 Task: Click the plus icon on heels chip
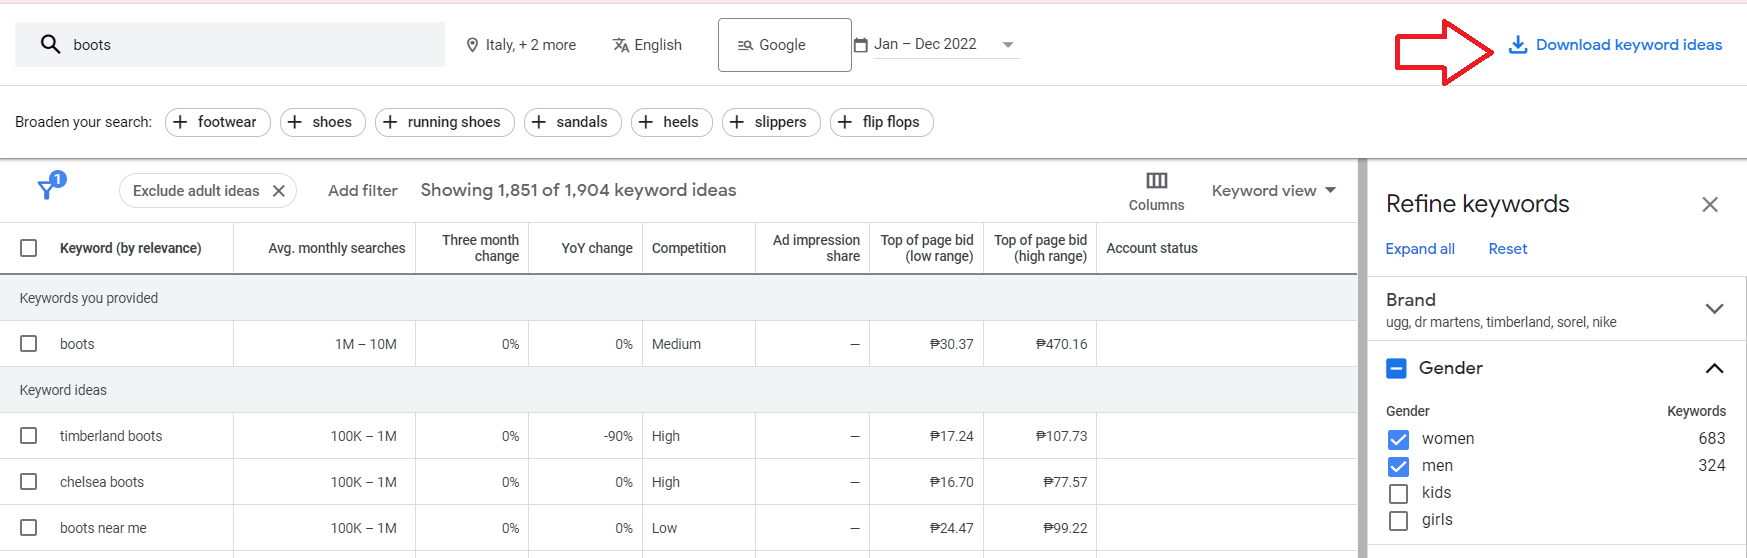646,122
